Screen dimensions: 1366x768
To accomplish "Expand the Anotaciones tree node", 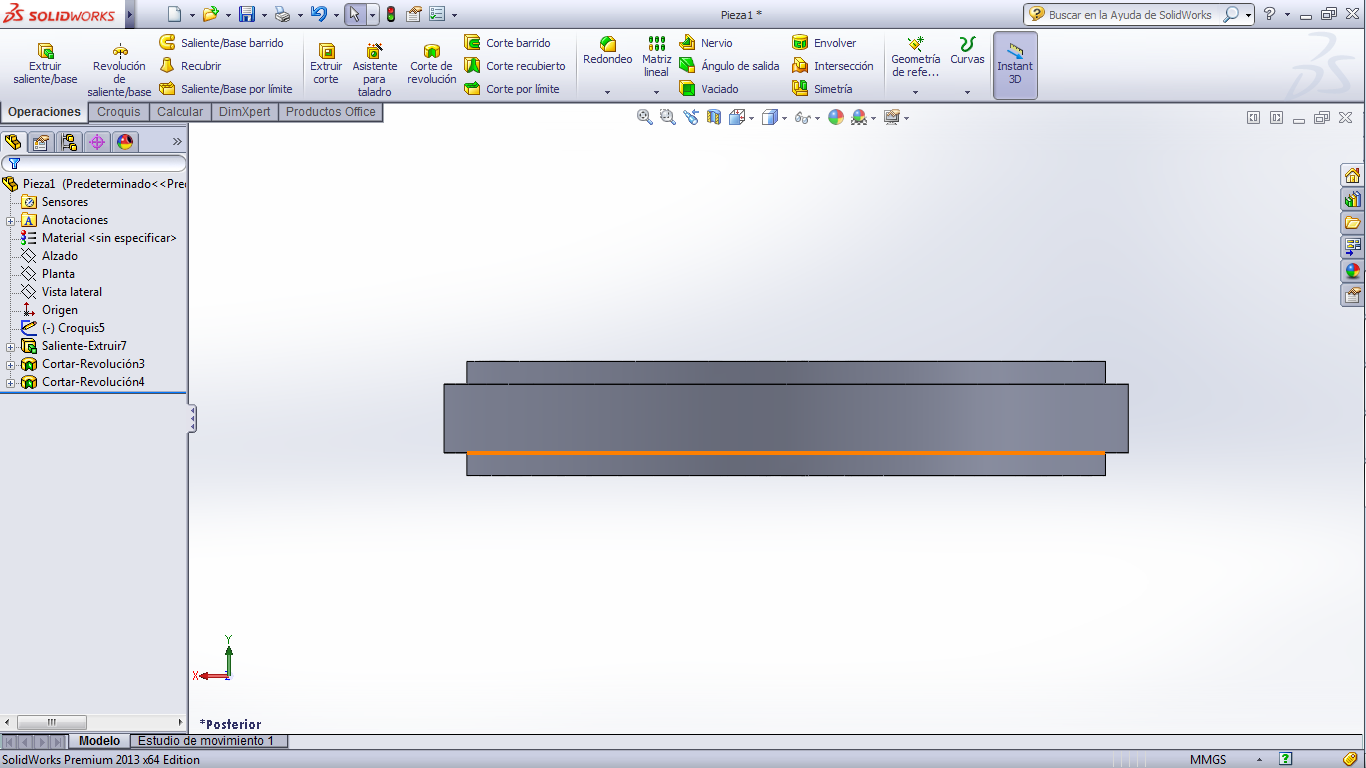I will coord(10,221).
